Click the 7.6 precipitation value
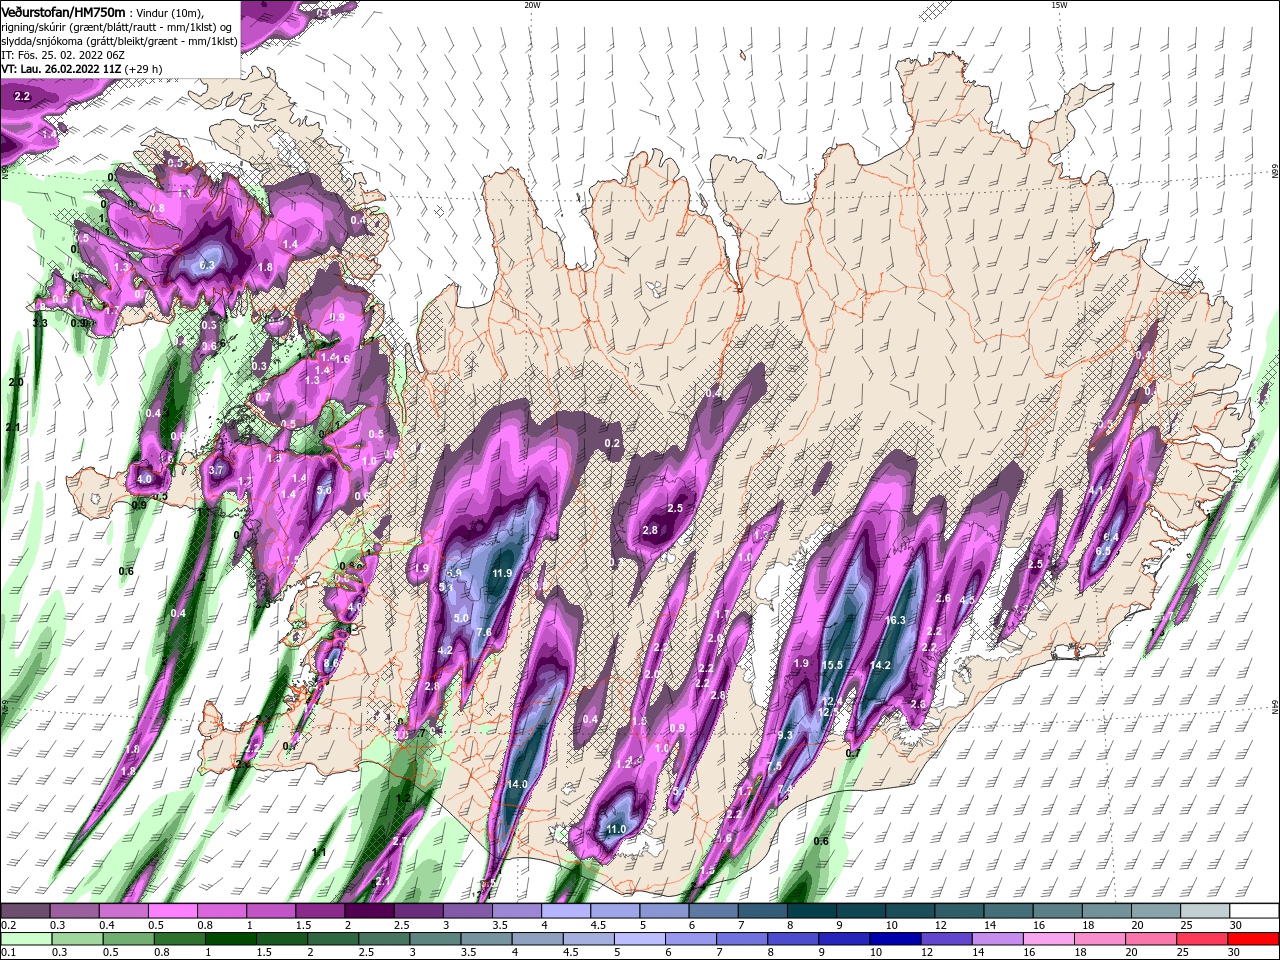 coord(483,632)
